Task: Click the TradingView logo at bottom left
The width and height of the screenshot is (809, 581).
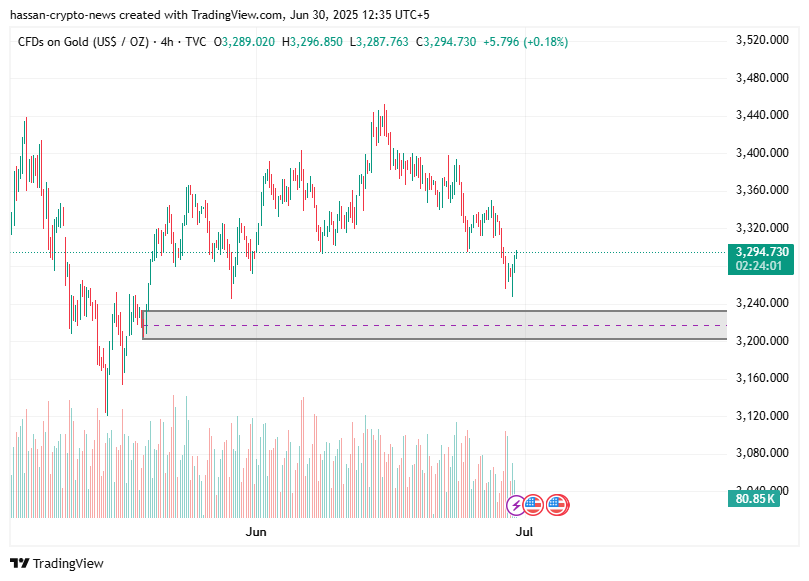Action: (x=57, y=563)
